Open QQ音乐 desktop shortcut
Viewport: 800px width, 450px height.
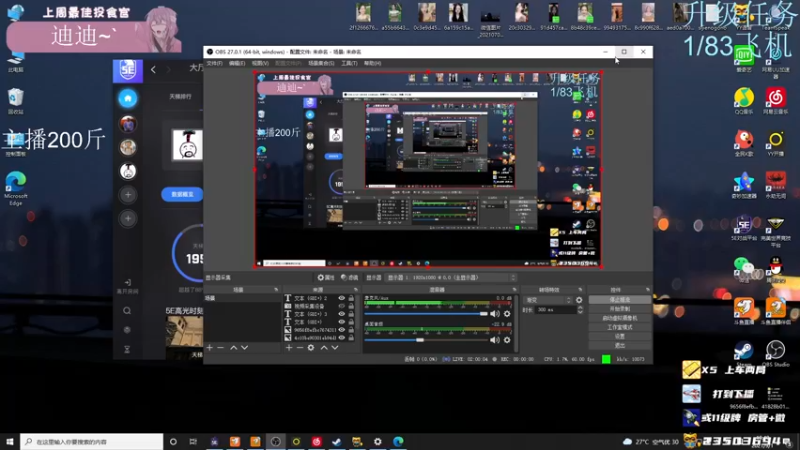(x=744, y=101)
